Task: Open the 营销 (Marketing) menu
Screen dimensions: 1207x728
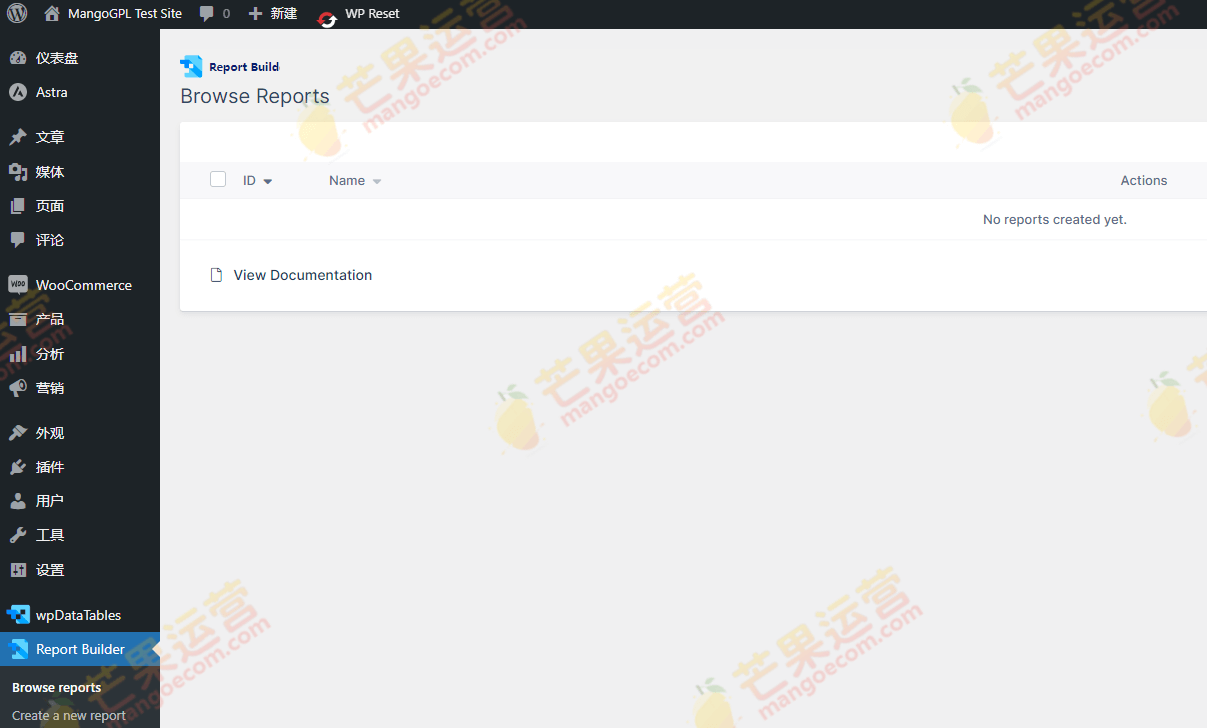Action: 48,388
